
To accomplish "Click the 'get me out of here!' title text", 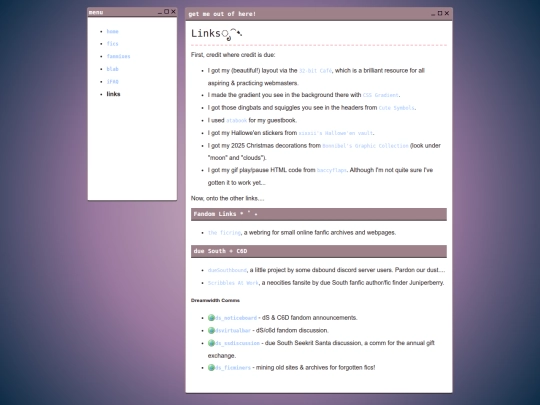I will click(222, 14).
